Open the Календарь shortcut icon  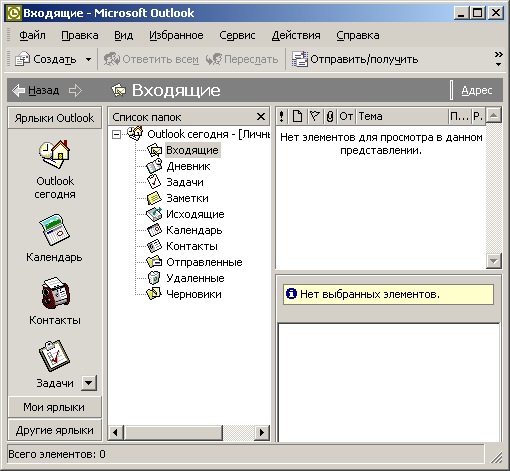[x=55, y=230]
